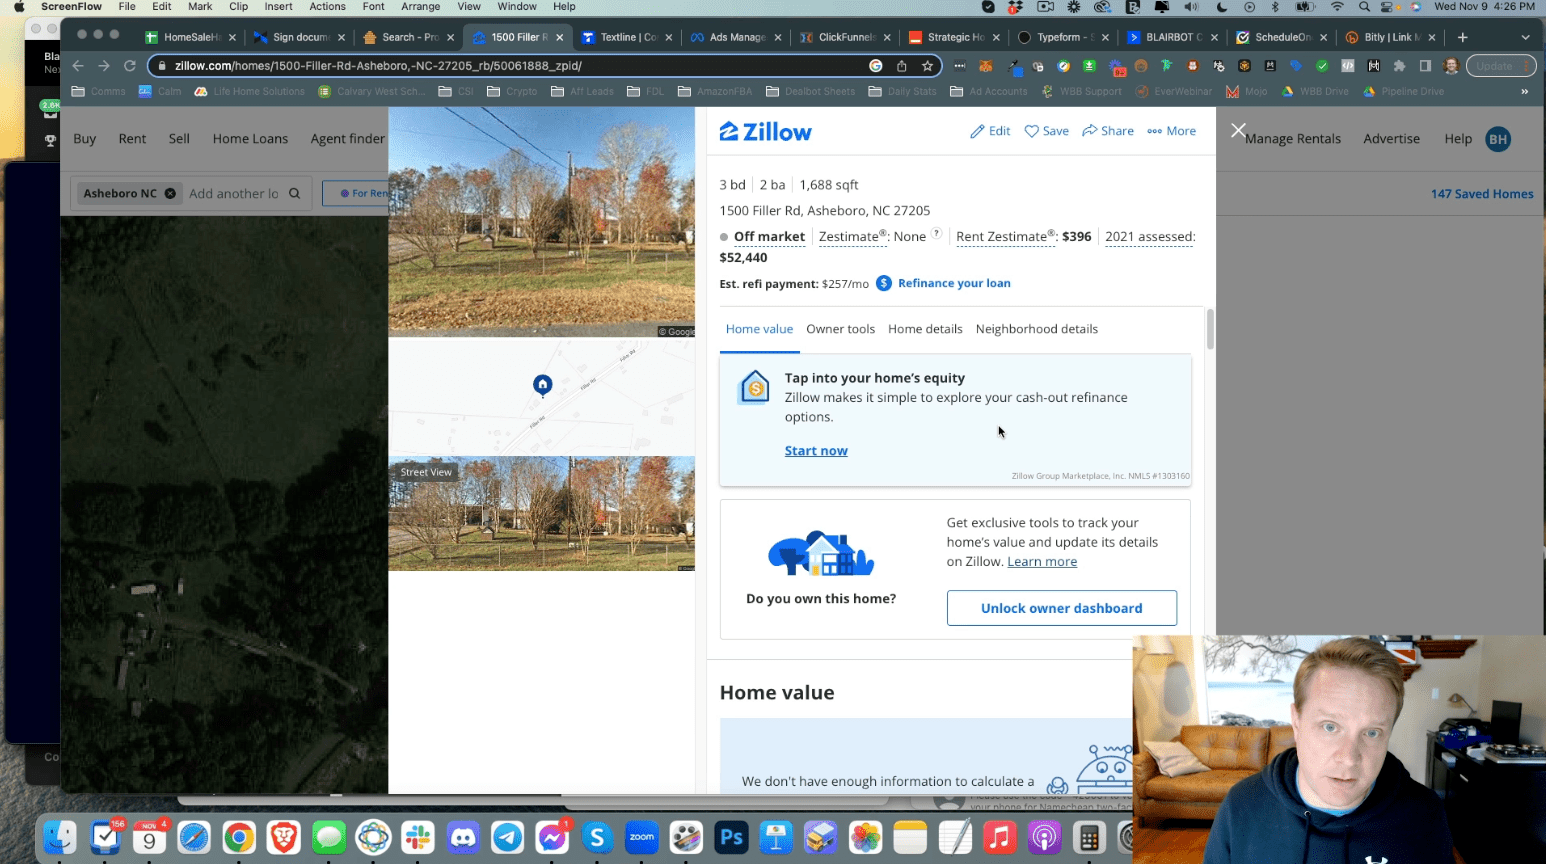
Task: Switch to Home value tab
Action: pos(759,329)
